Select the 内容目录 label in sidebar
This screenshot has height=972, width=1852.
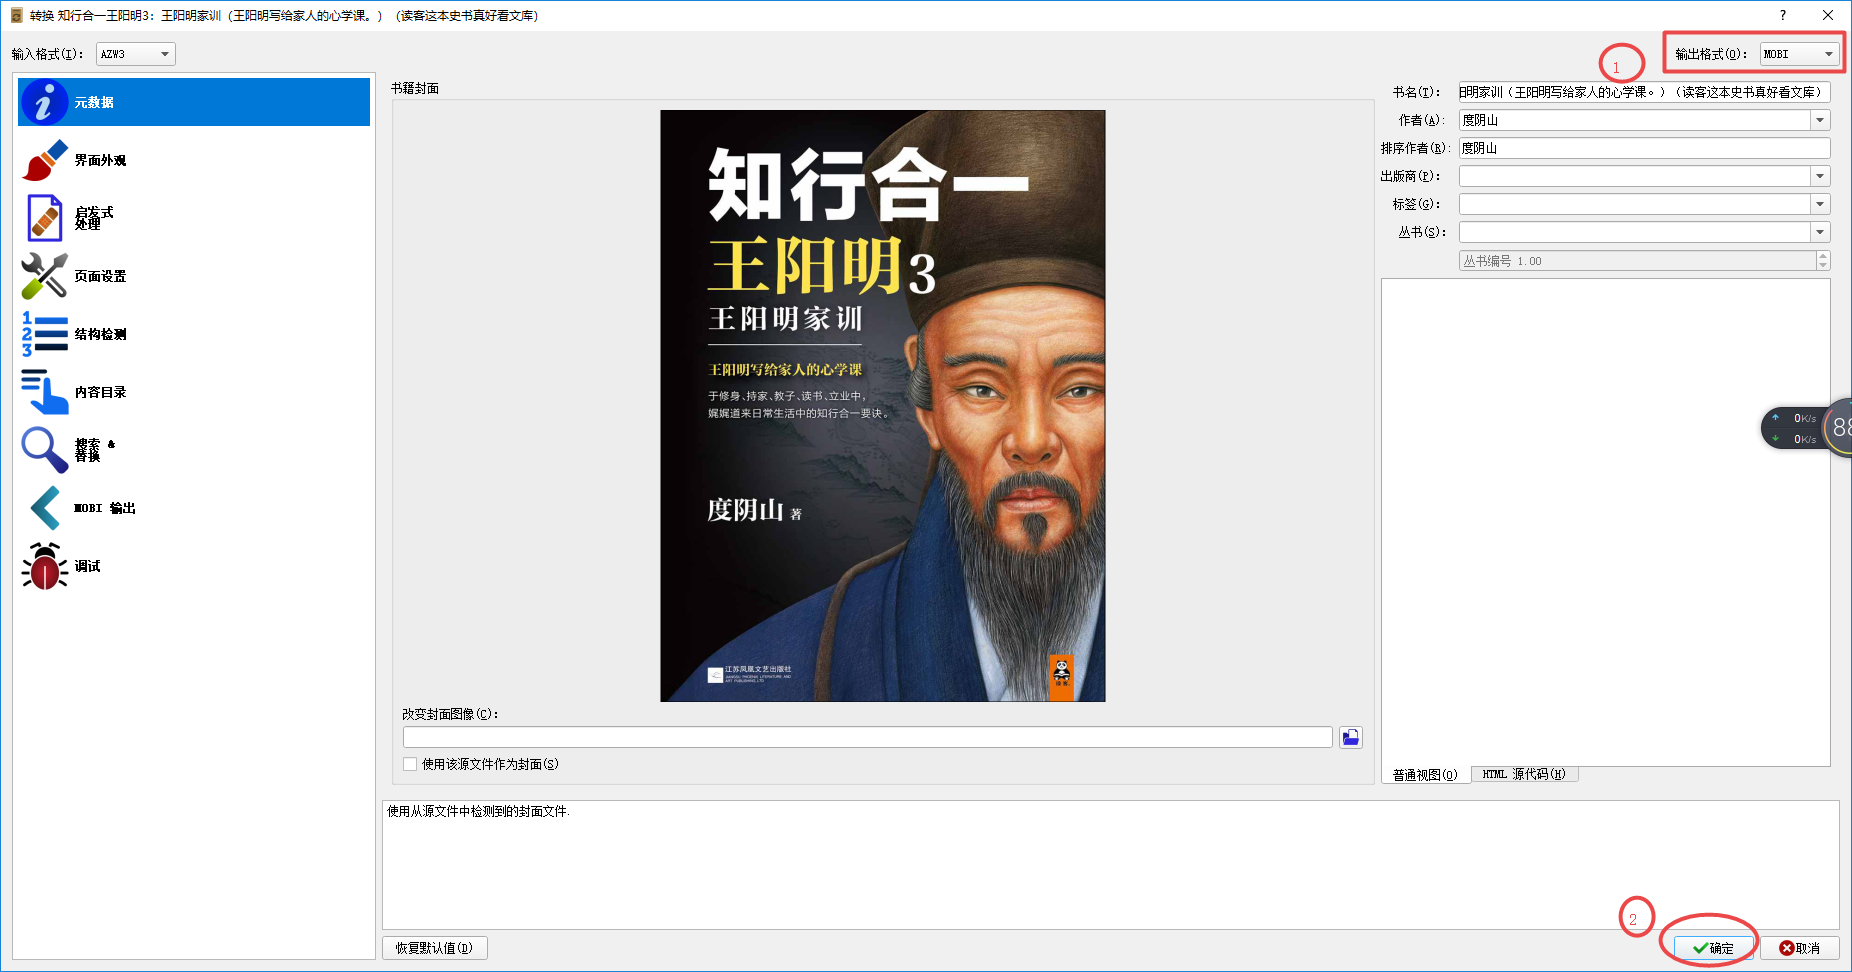[x=100, y=392]
